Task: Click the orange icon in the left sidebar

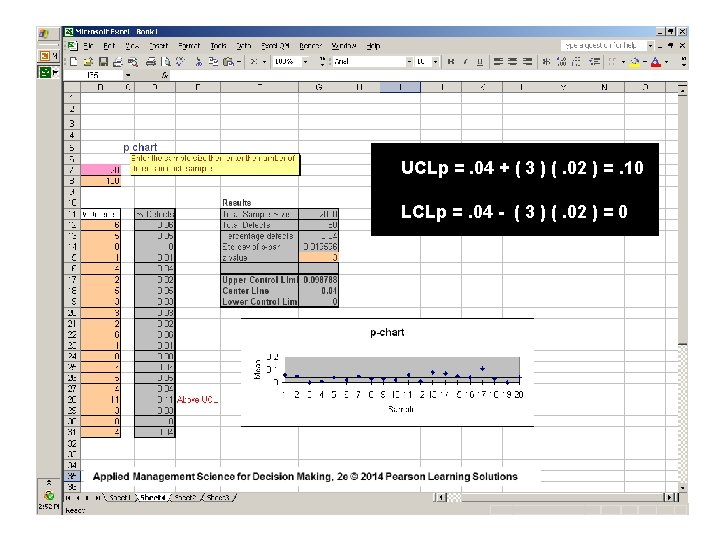Action: pos(45,56)
